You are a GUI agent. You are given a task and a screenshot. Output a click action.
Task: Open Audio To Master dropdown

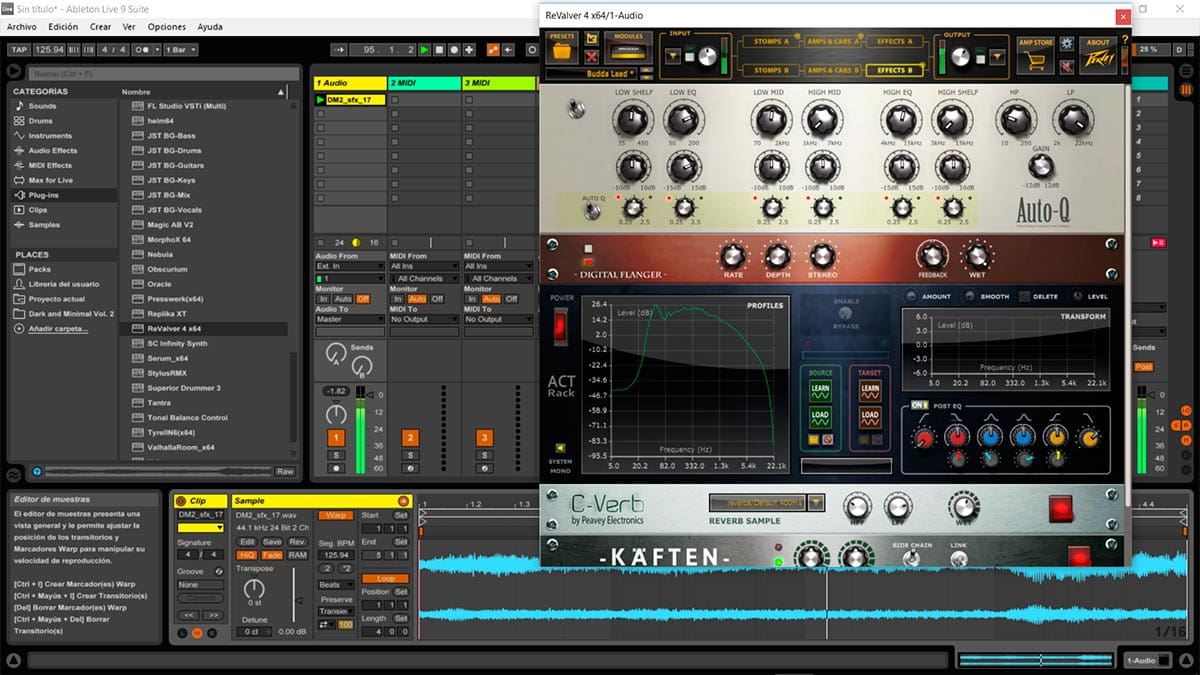(x=350, y=319)
